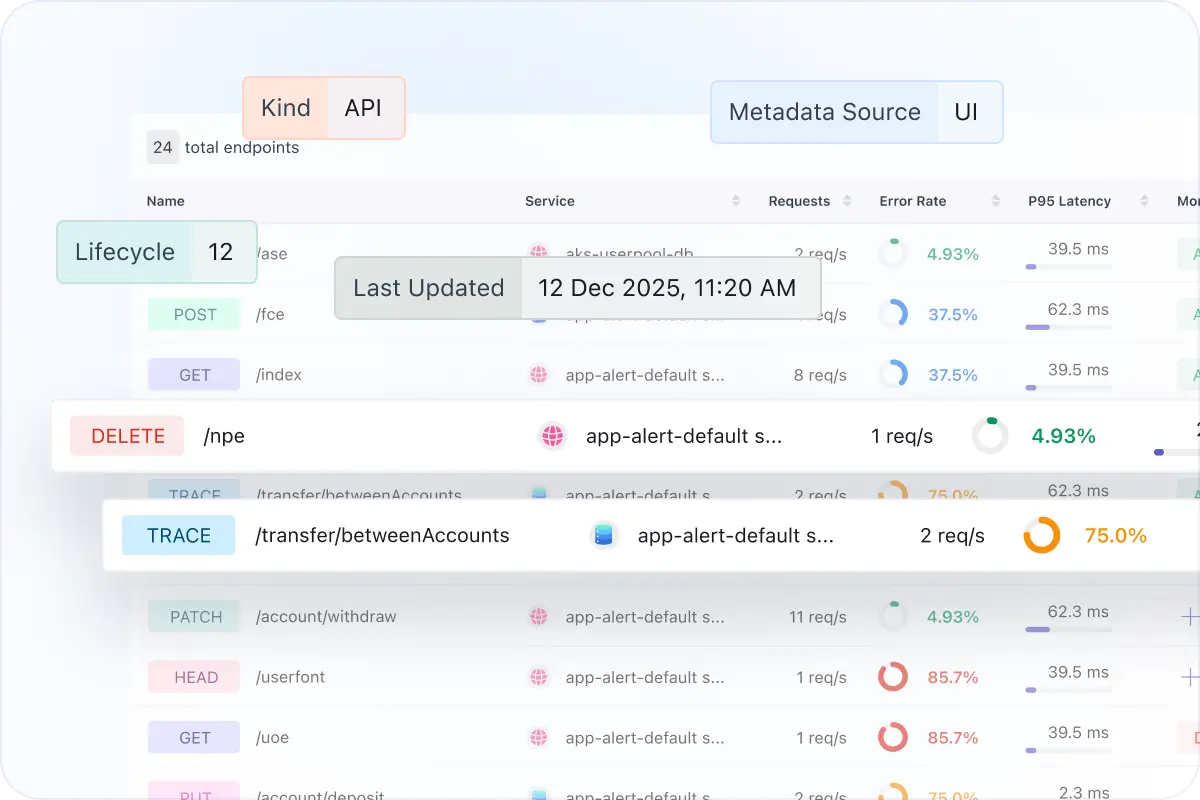Click the blue TRACE method badge
The image size is (1200, 800).
coord(178,536)
